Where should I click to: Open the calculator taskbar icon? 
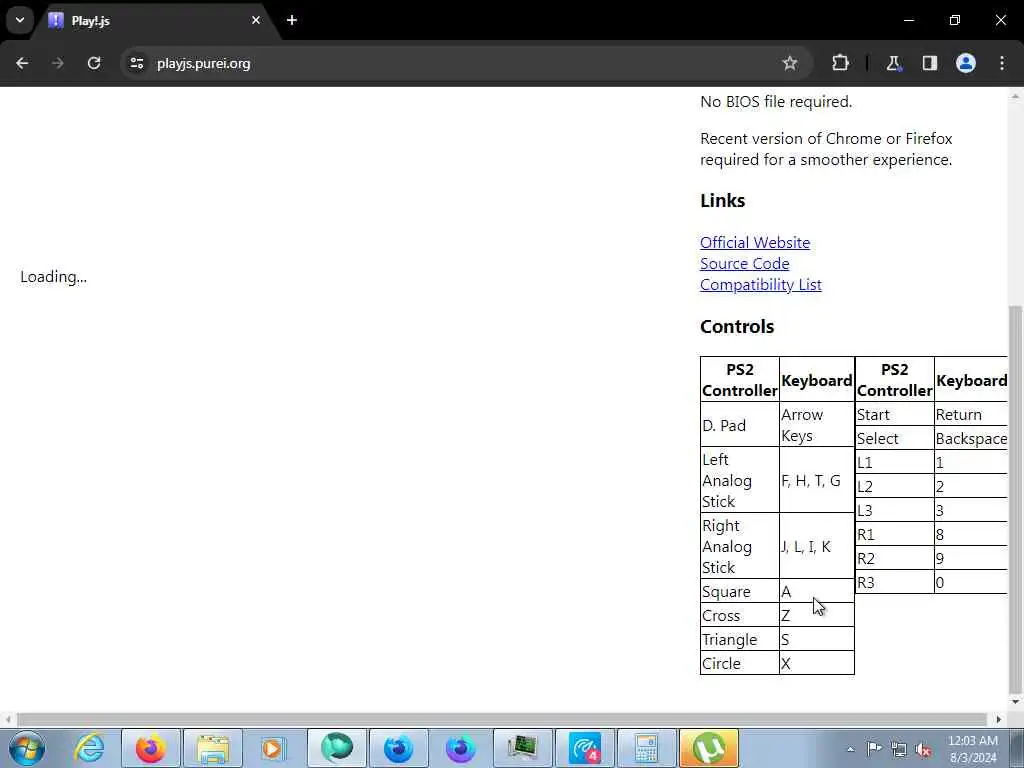tap(646, 748)
